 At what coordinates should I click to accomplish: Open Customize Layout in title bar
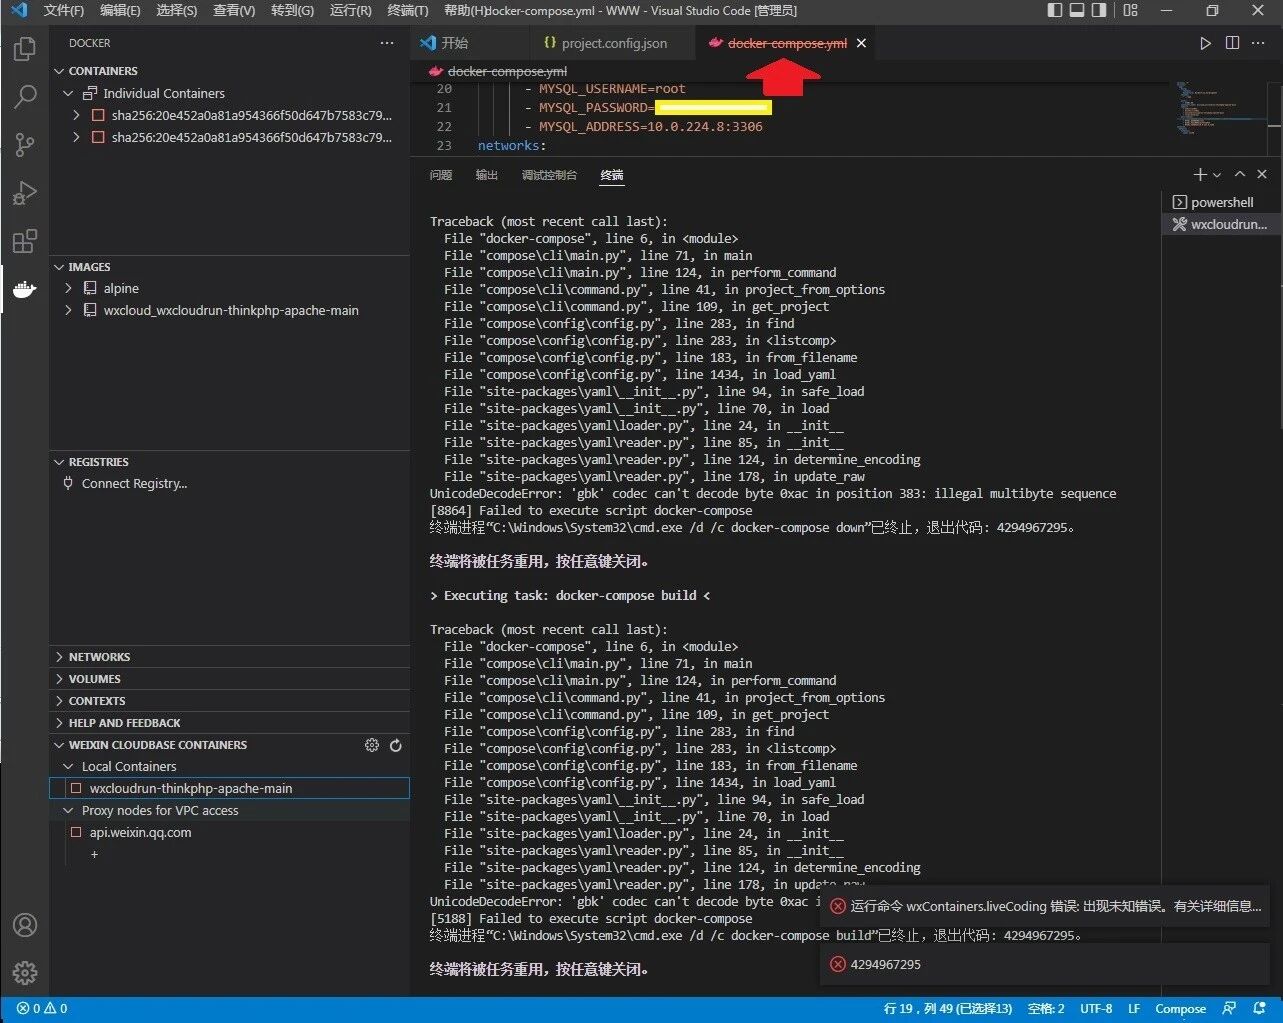click(x=1131, y=10)
